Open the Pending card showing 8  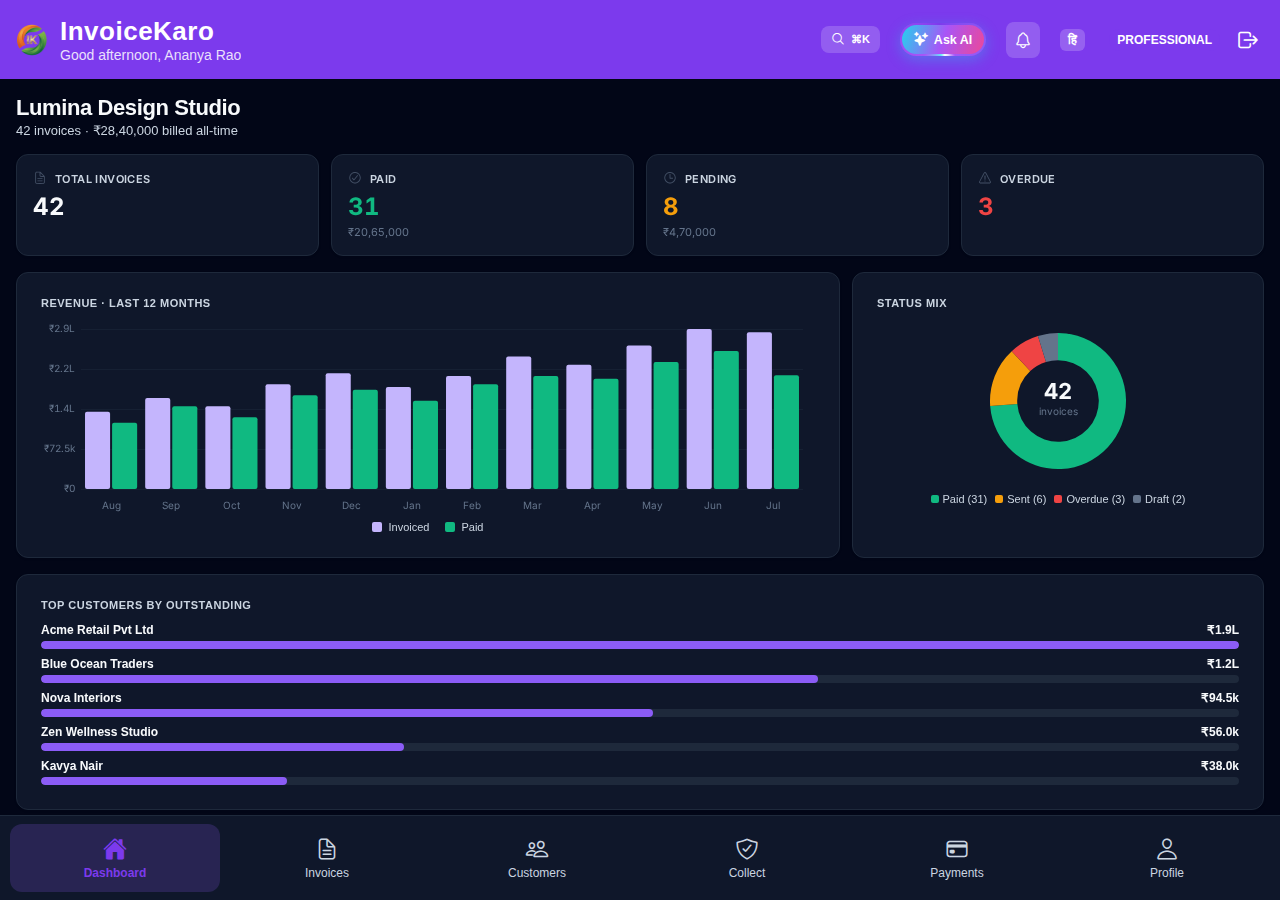[797, 205]
